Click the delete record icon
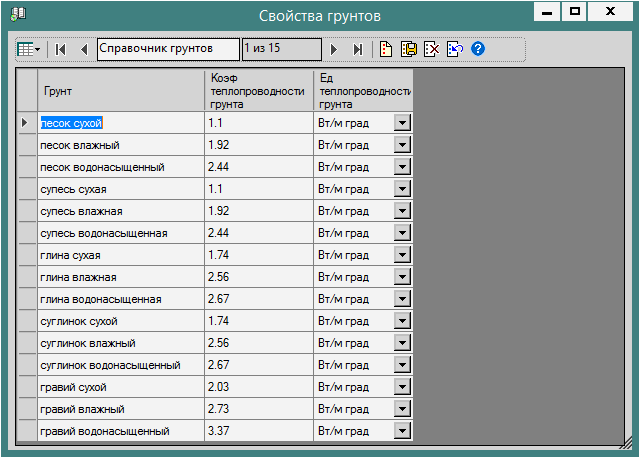The height and width of the screenshot is (458, 640). pyautogui.click(x=432, y=49)
